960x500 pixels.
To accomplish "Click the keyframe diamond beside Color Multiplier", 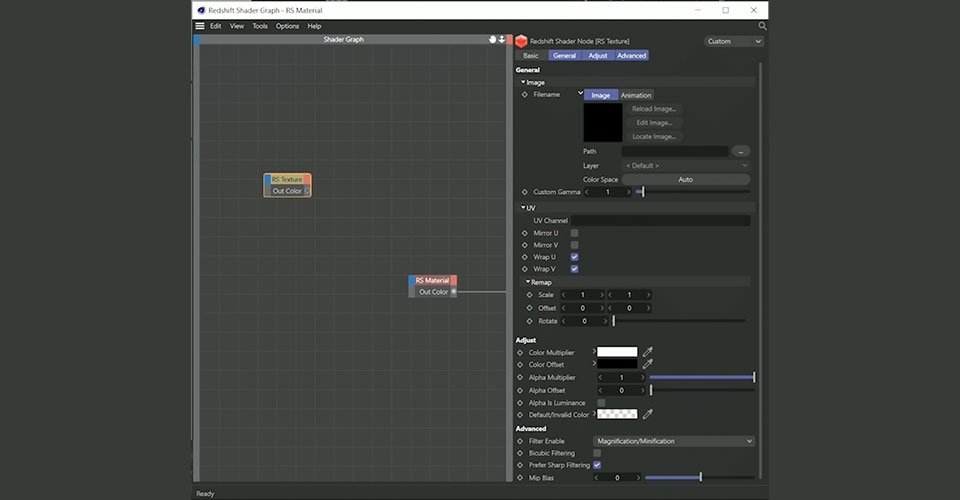I will pyautogui.click(x=520, y=353).
